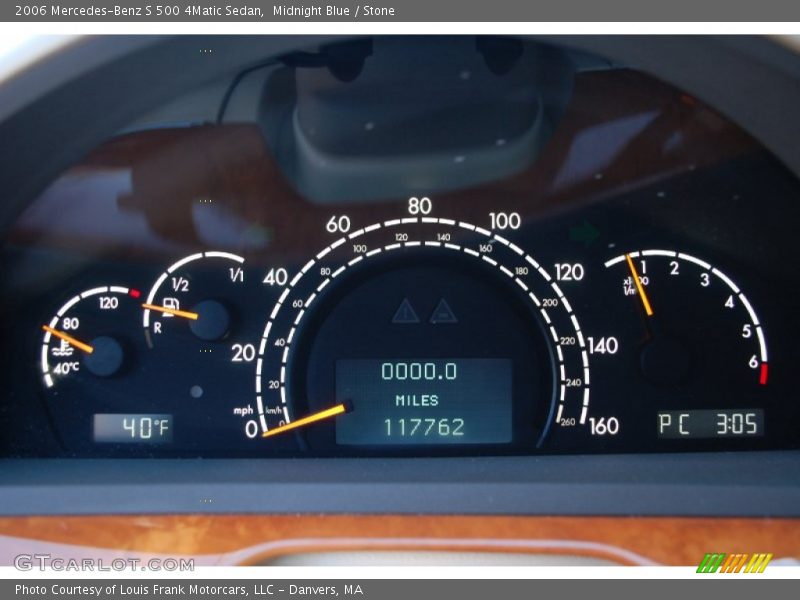Click the Midnight Blue / Stone color label
This screenshot has width=800, height=600.
click(x=334, y=11)
